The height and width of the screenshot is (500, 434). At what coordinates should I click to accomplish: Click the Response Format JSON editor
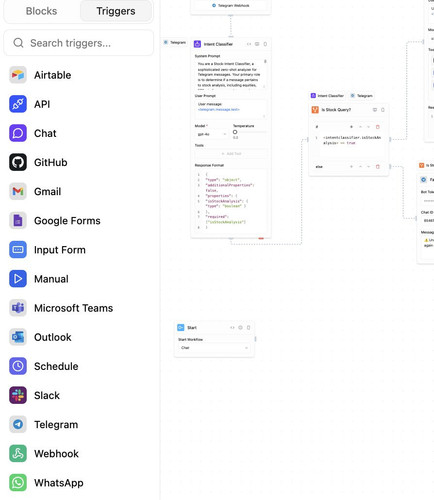pyautogui.click(x=231, y=200)
